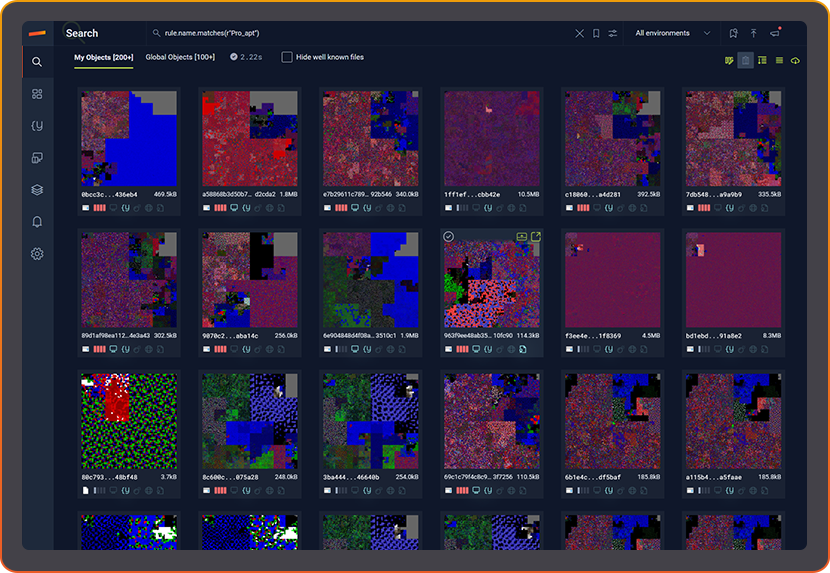Image resolution: width=830 pixels, height=573 pixels.
Task: Open thumbnail of a58868b3d50b7 object
Action: (250, 138)
